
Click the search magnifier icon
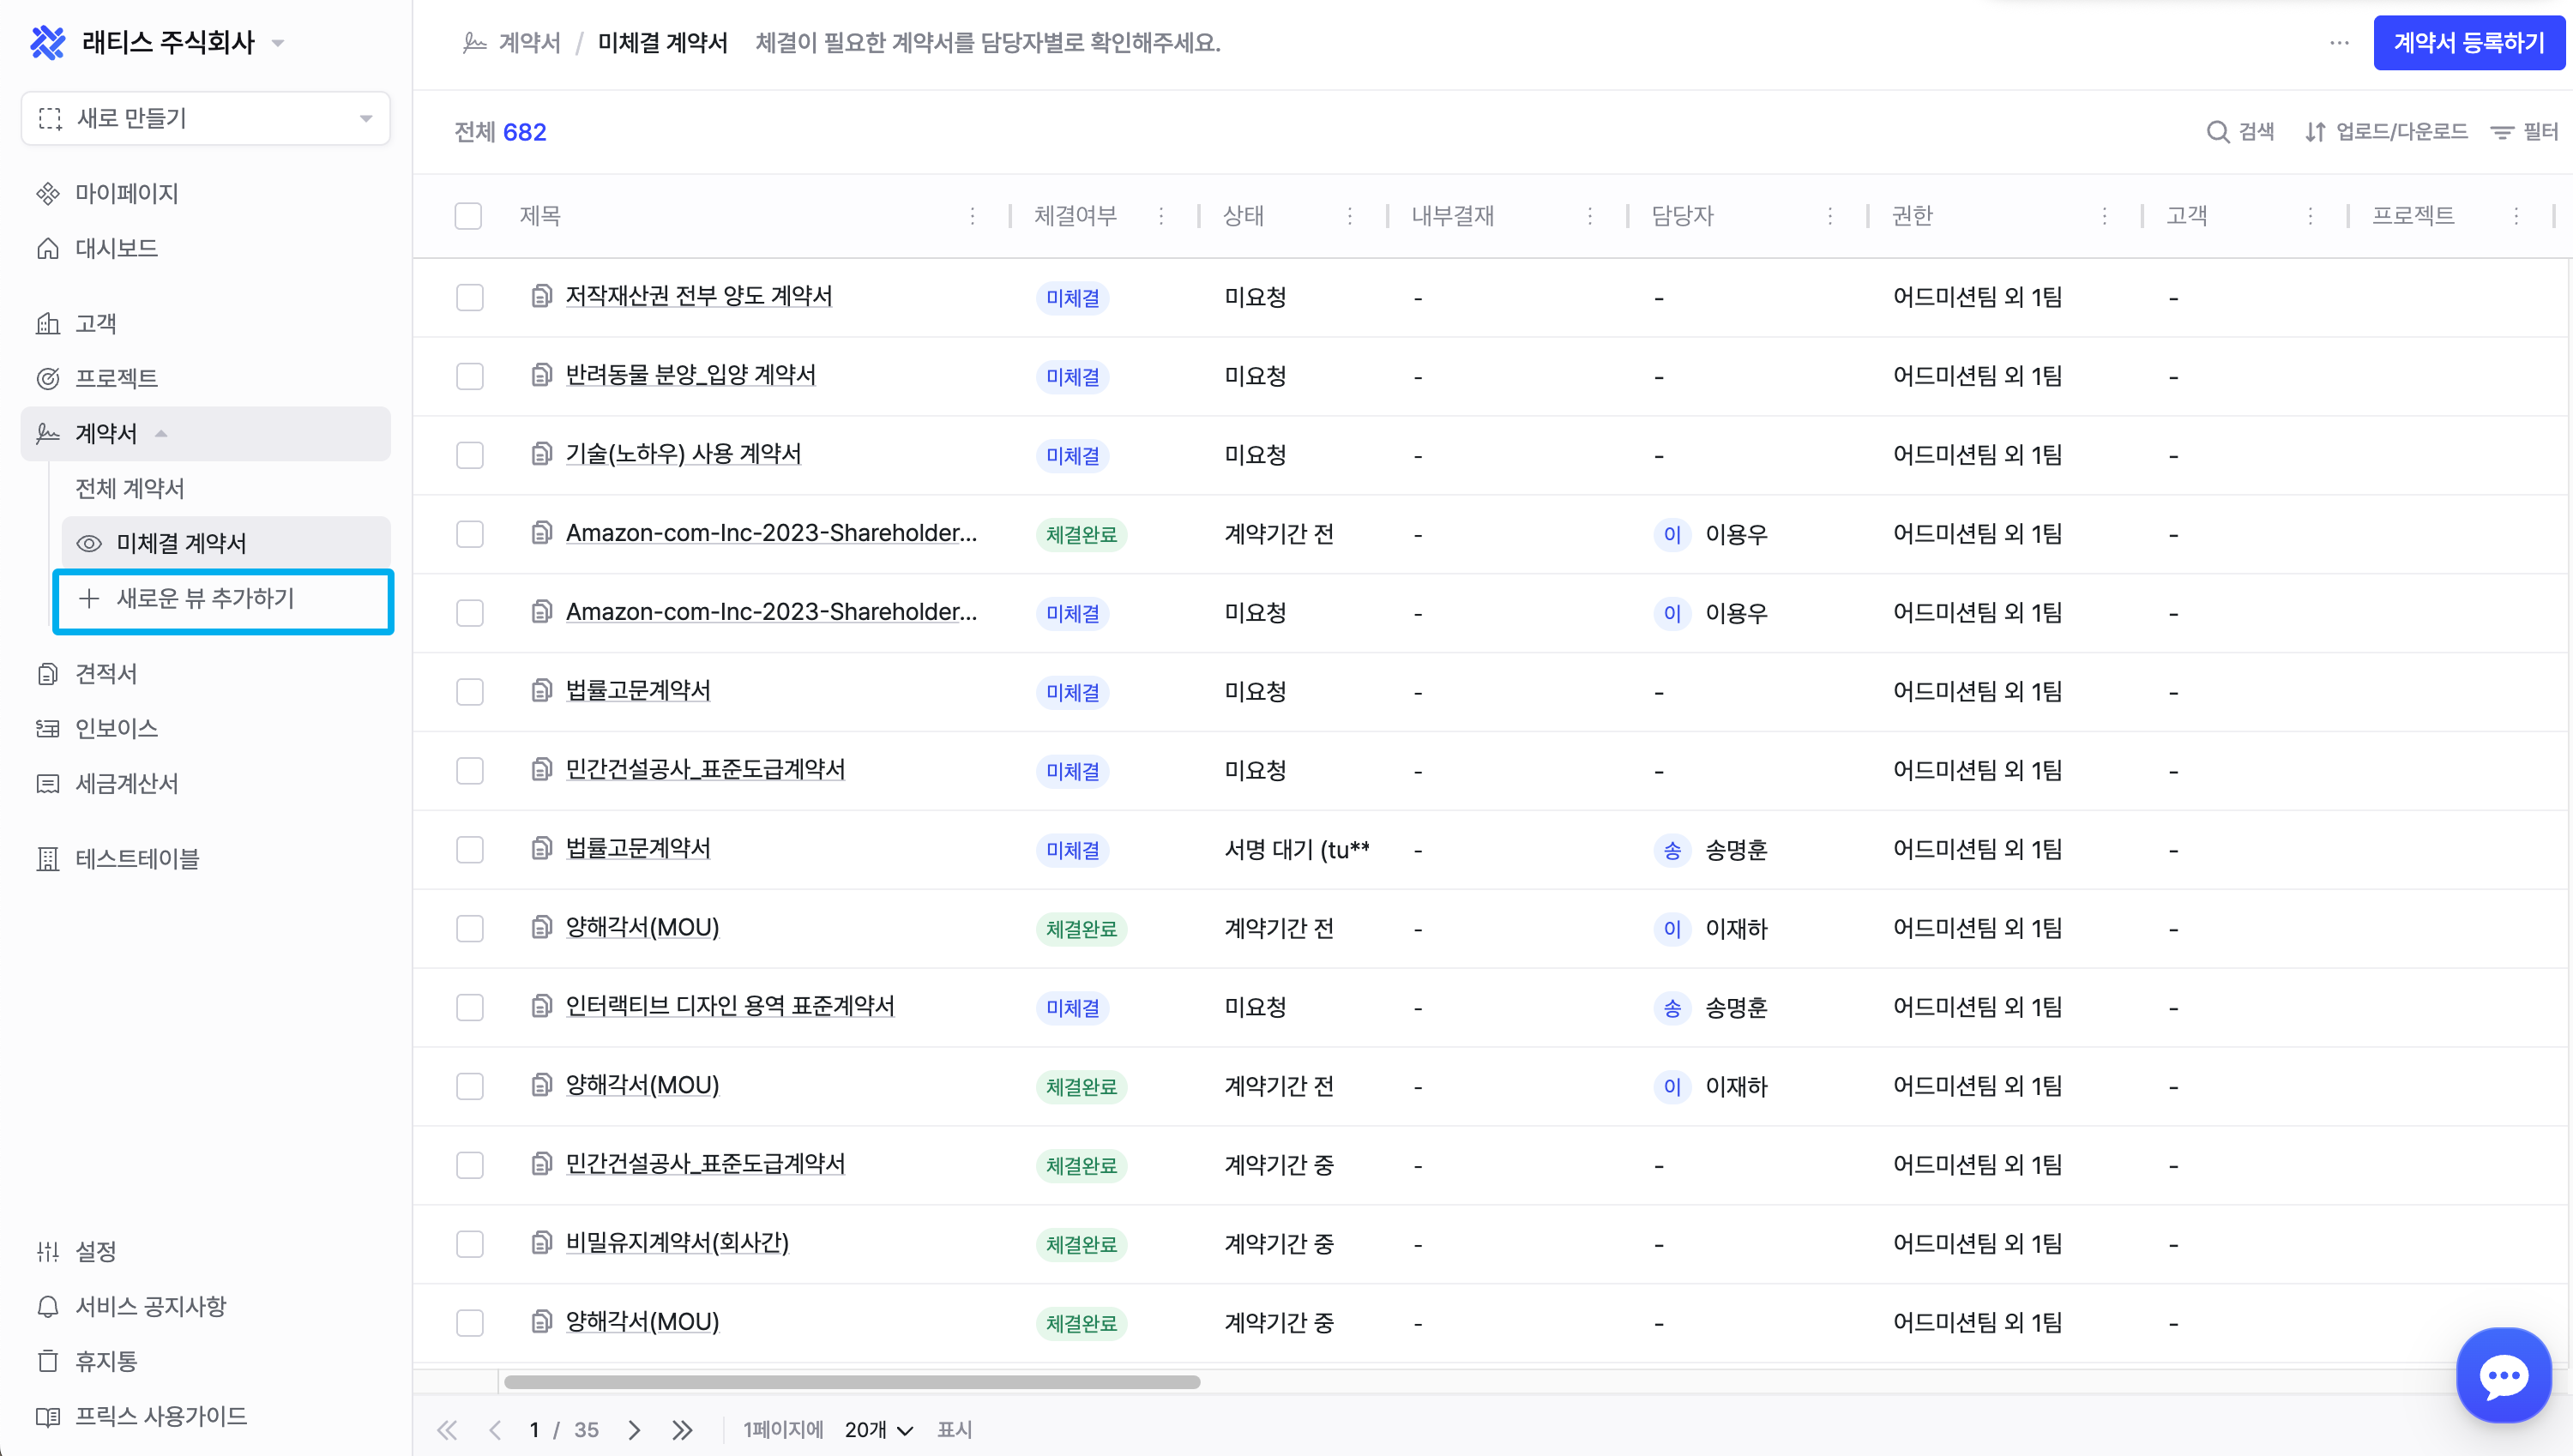pos(2216,132)
